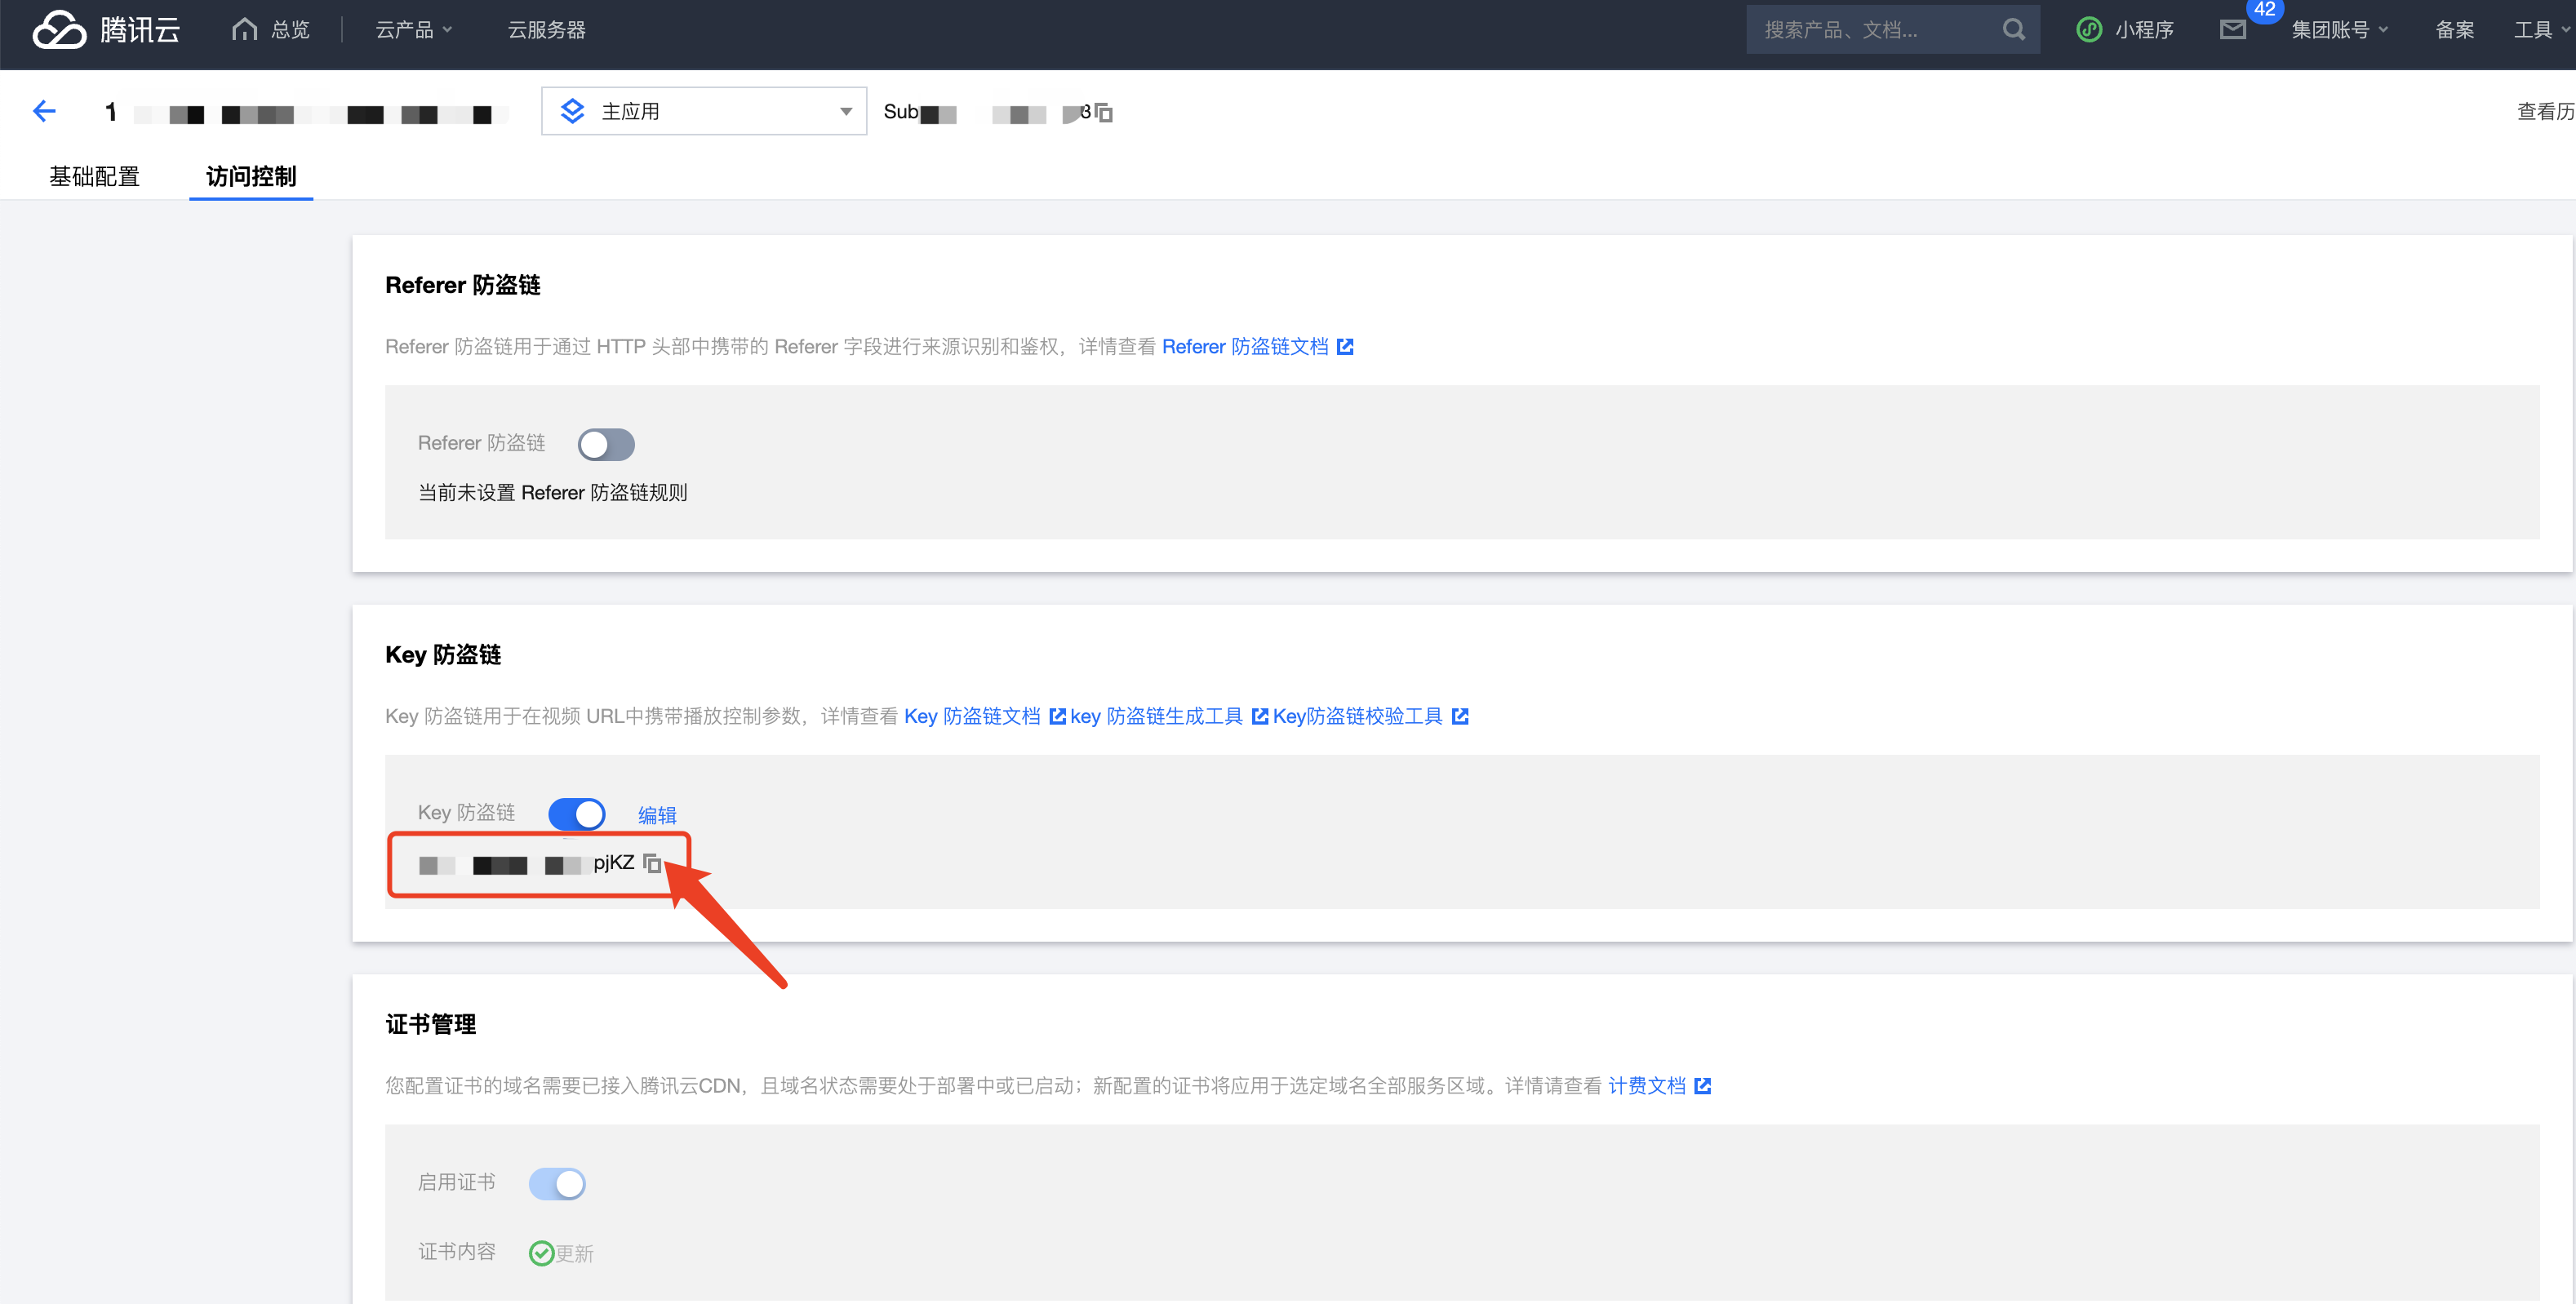Turn off the Key 防盗链 switch
The image size is (2576, 1304).
[x=577, y=814]
